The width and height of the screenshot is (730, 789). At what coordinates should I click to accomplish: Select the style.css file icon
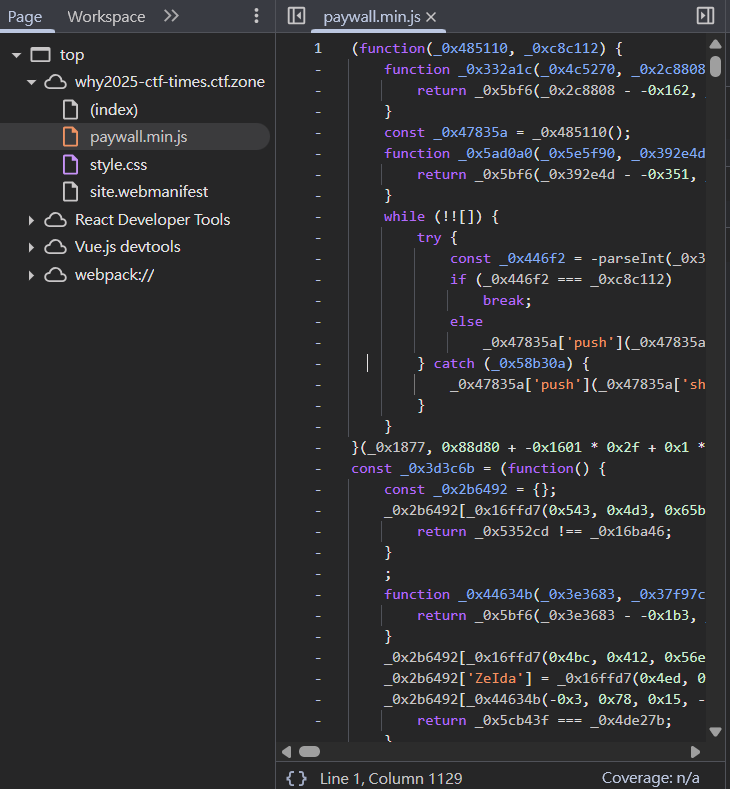pyautogui.click(x=70, y=164)
